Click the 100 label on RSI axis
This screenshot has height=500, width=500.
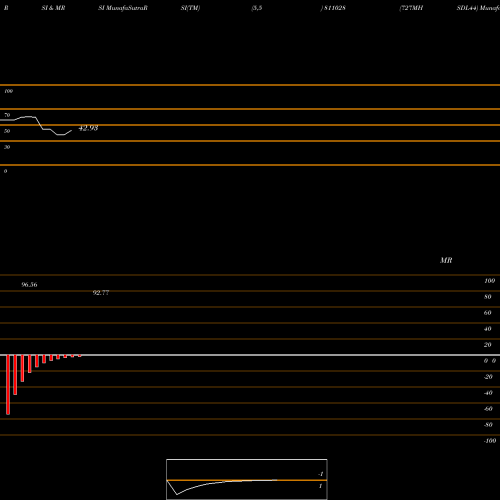(x=9, y=91)
